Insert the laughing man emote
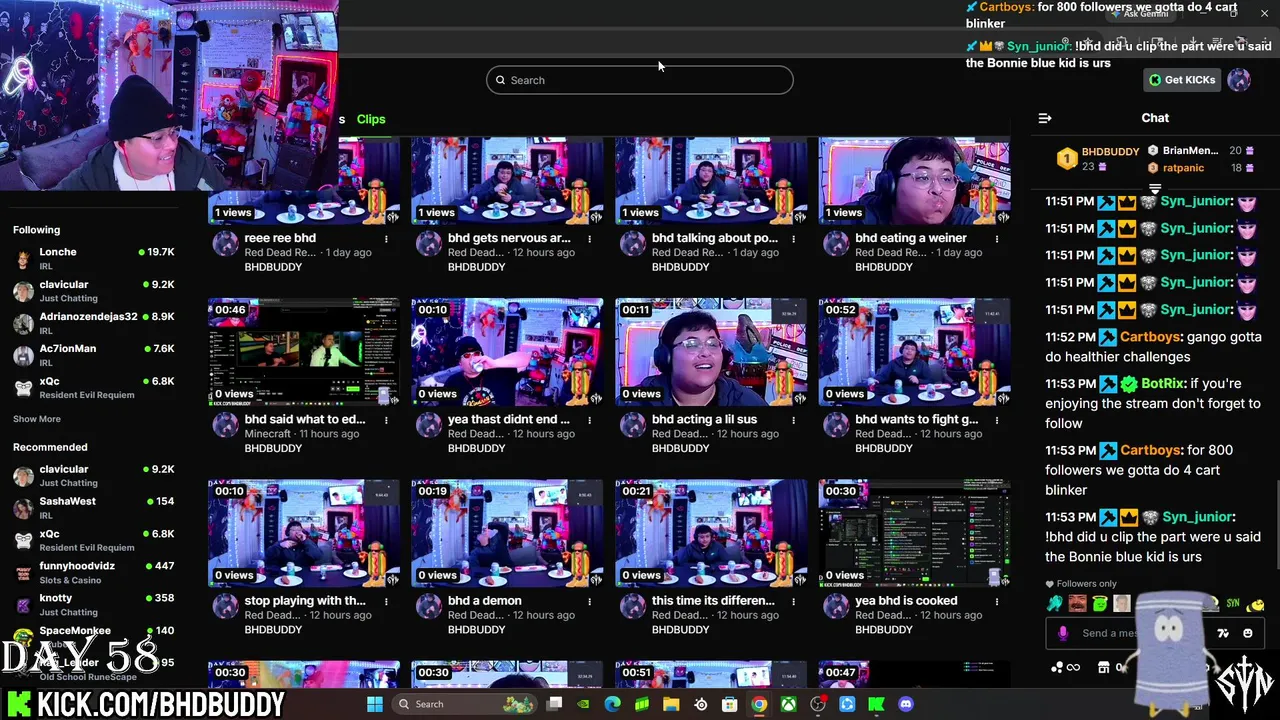This screenshot has height=720, width=1280. 1077,603
